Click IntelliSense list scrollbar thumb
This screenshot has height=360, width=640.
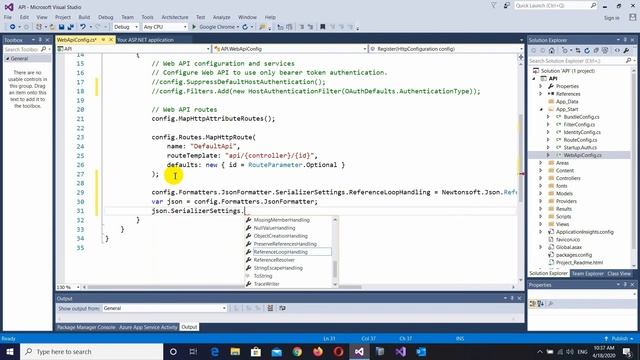[x=335, y=269]
